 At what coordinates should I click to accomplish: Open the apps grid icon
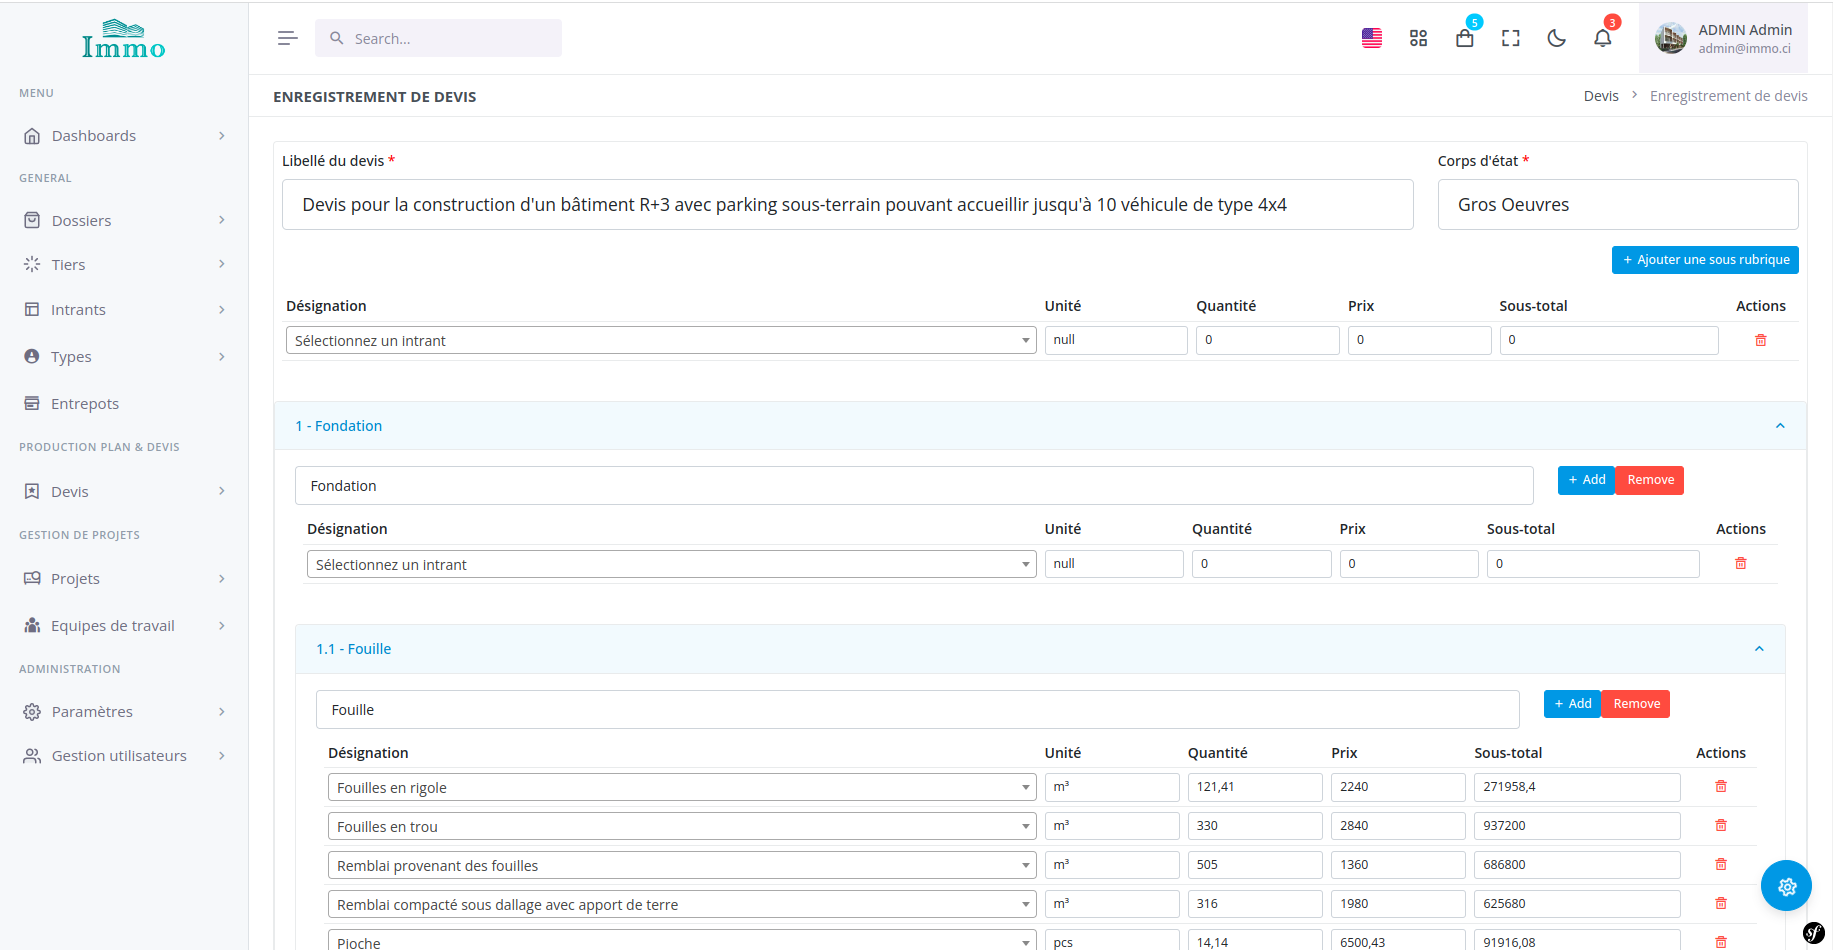pos(1418,38)
